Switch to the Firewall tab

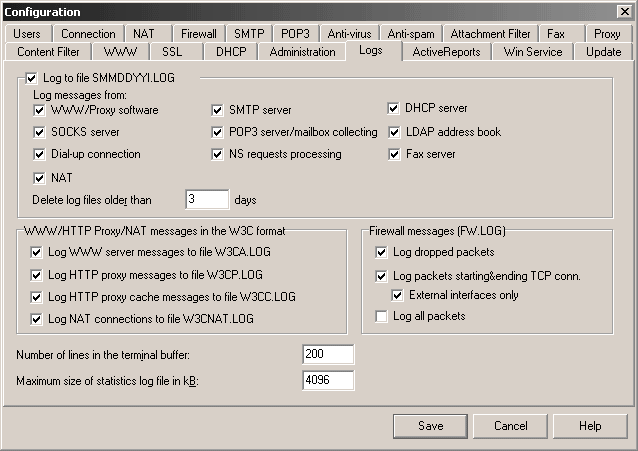click(199, 33)
